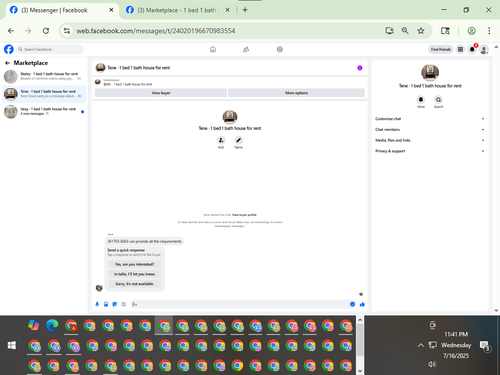
Task: Click the Name edit pencil icon
Action: pos(238,140)
